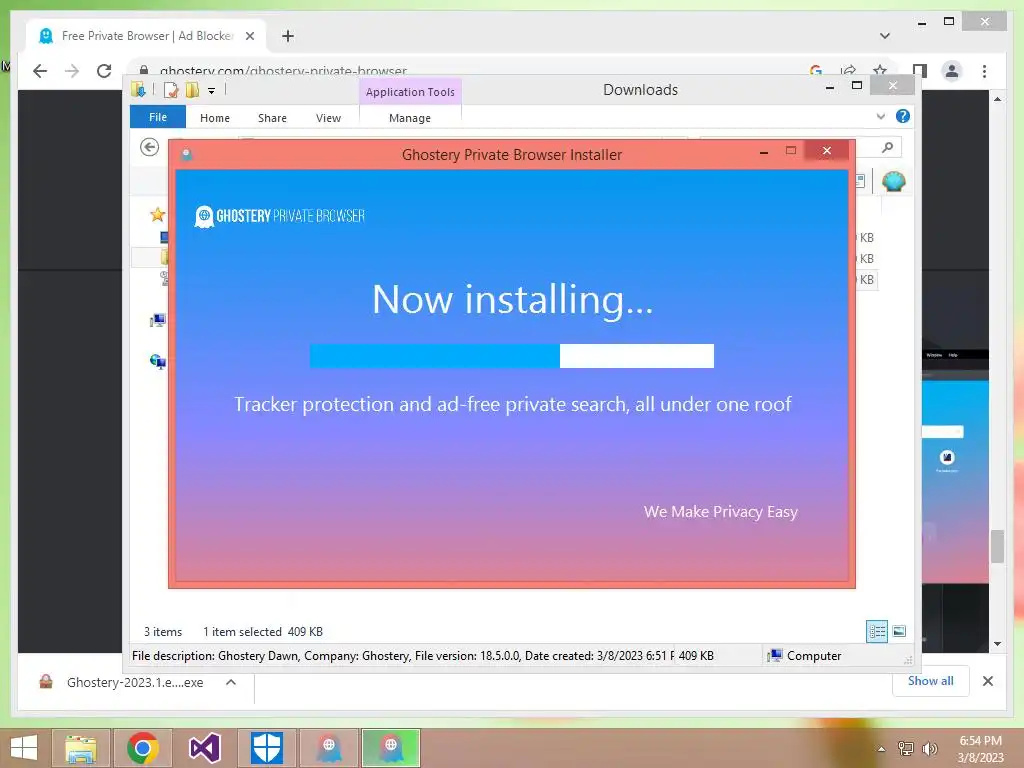
Task: Show hidden tray icons arrow
Action: click(x=882, y=748)
